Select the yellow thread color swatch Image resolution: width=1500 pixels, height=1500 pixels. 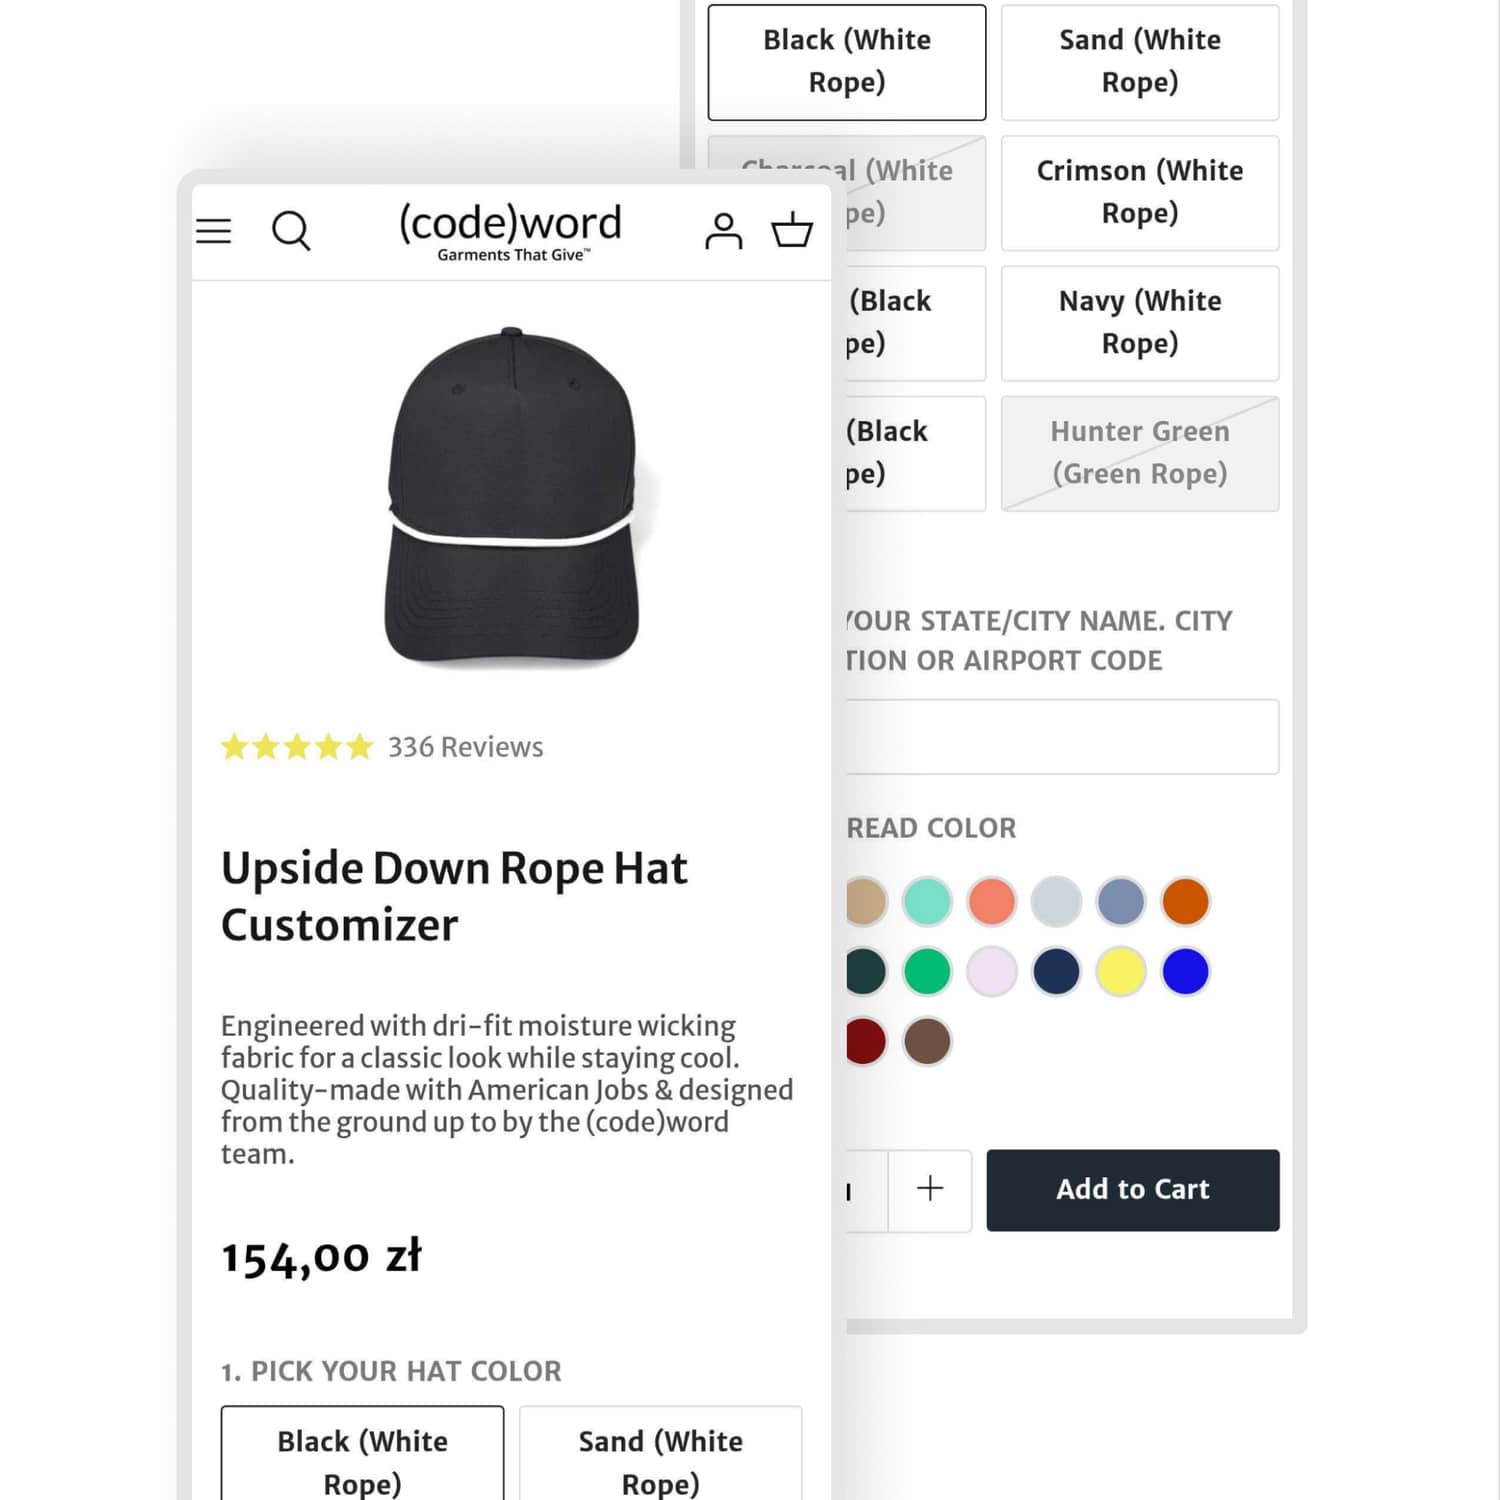click(x=1122, y=971)
